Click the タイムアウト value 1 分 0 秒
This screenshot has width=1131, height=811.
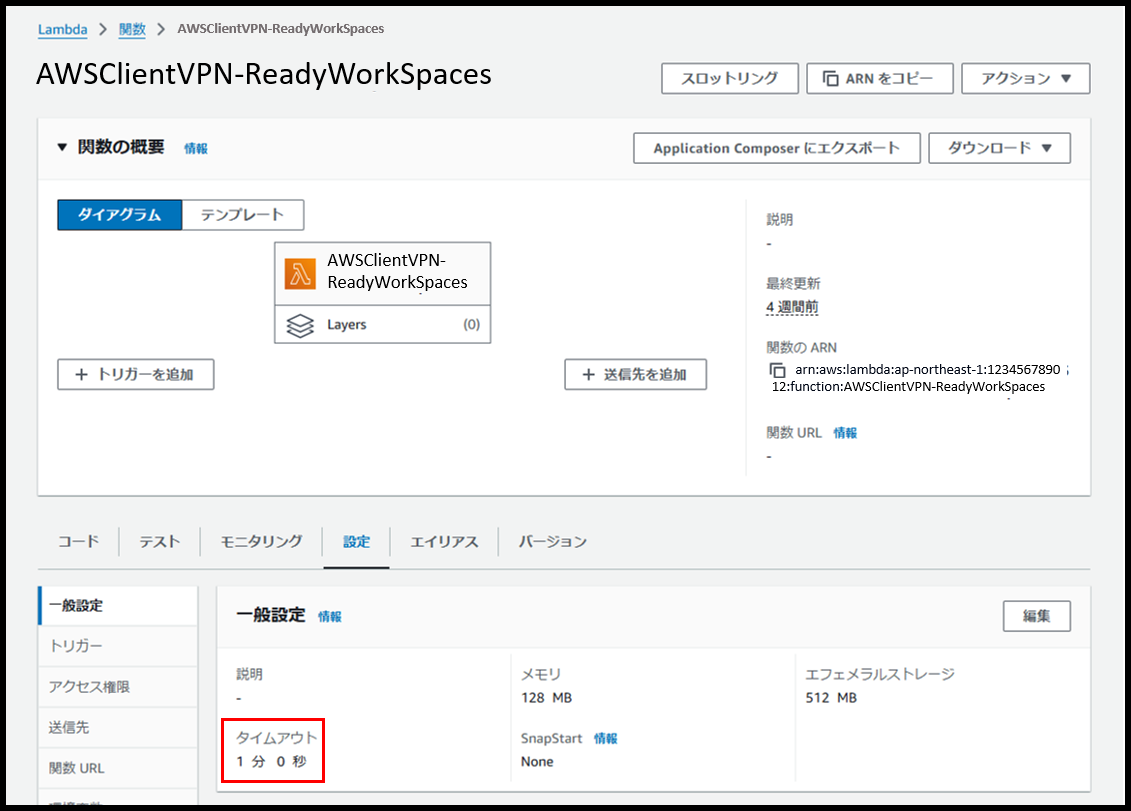[x=271, y=761]
